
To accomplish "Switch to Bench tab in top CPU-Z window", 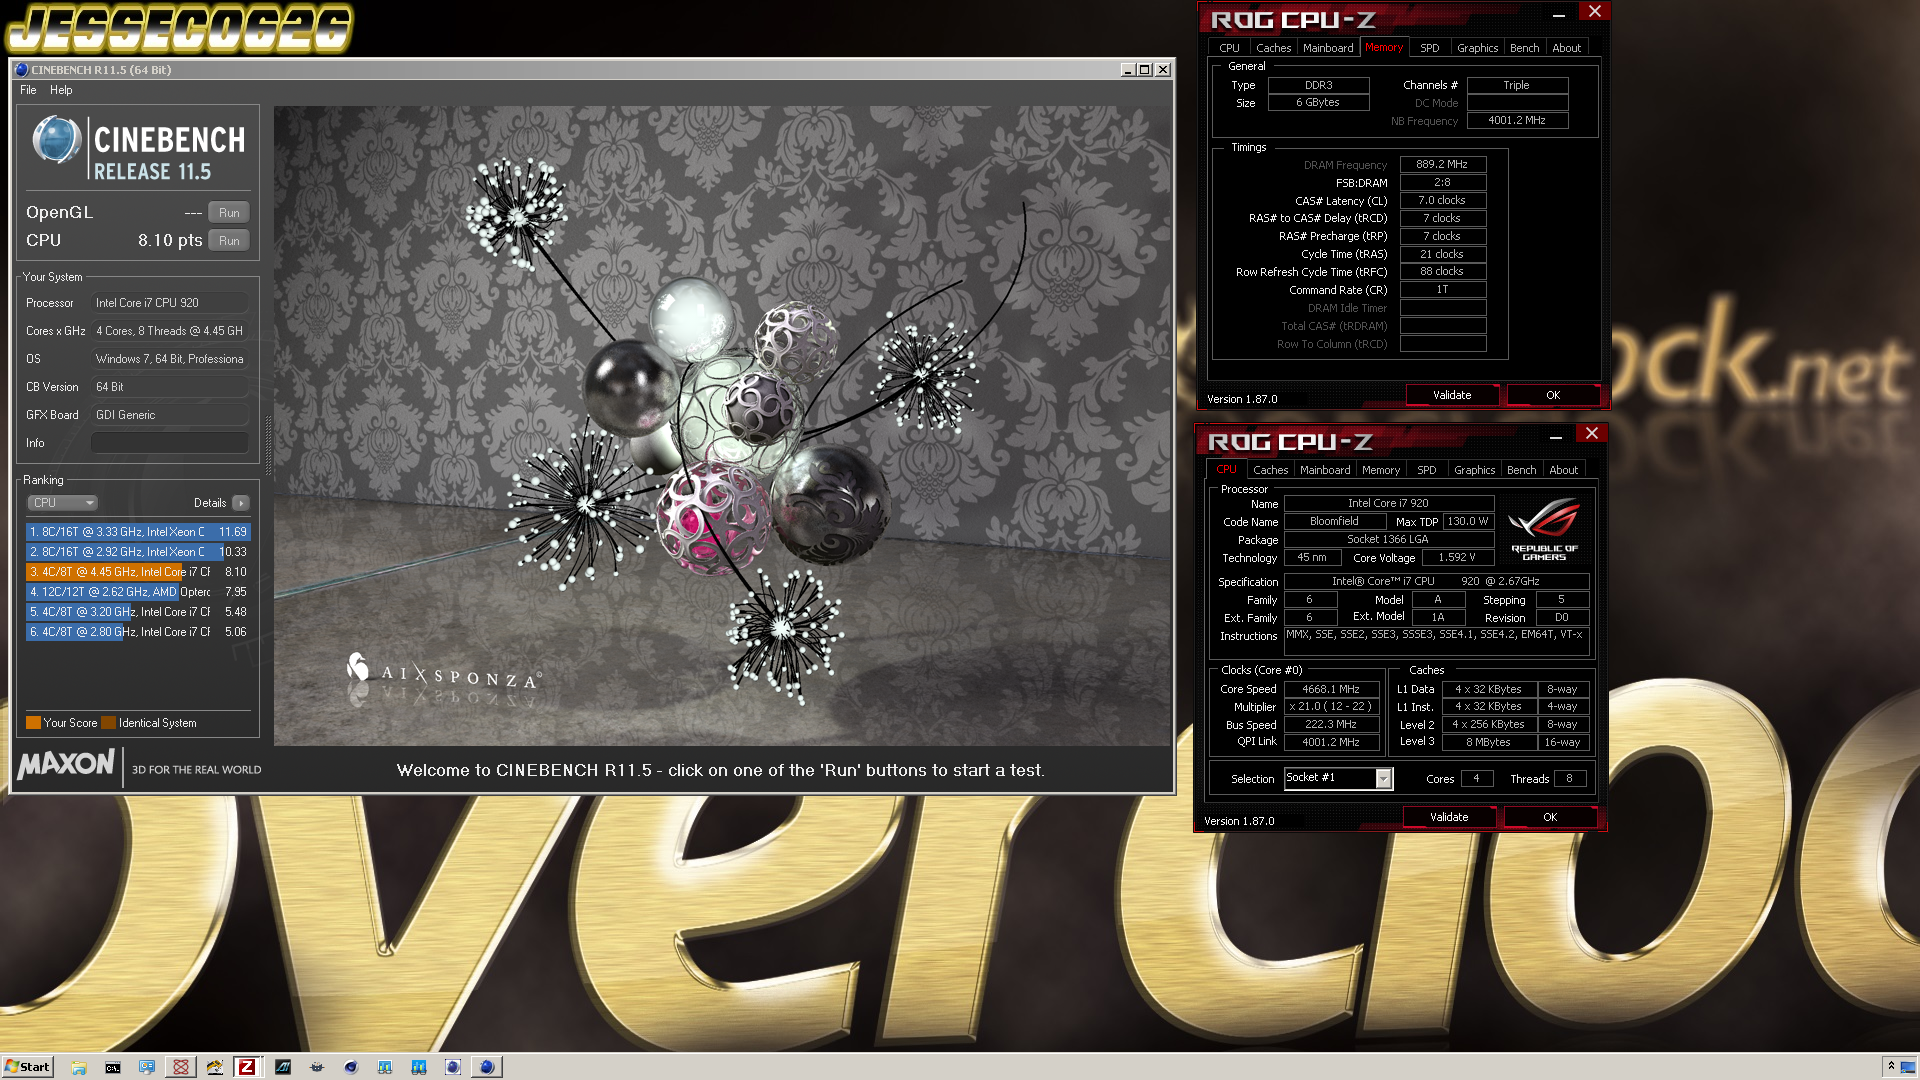I will click(1524, 48).
